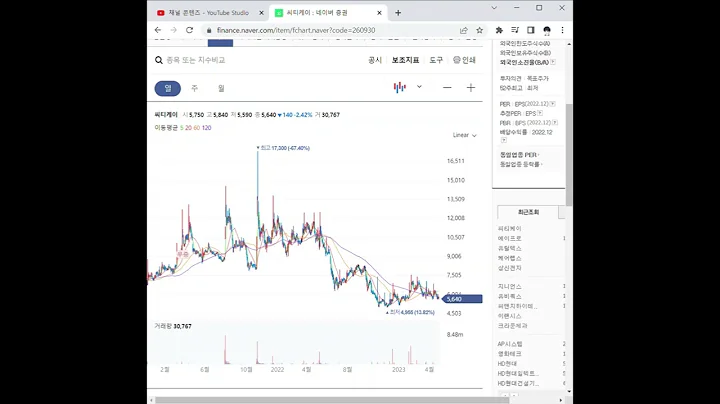
Task: Open the Chrome three-dot menu
Action: click(x=562, y=30)
